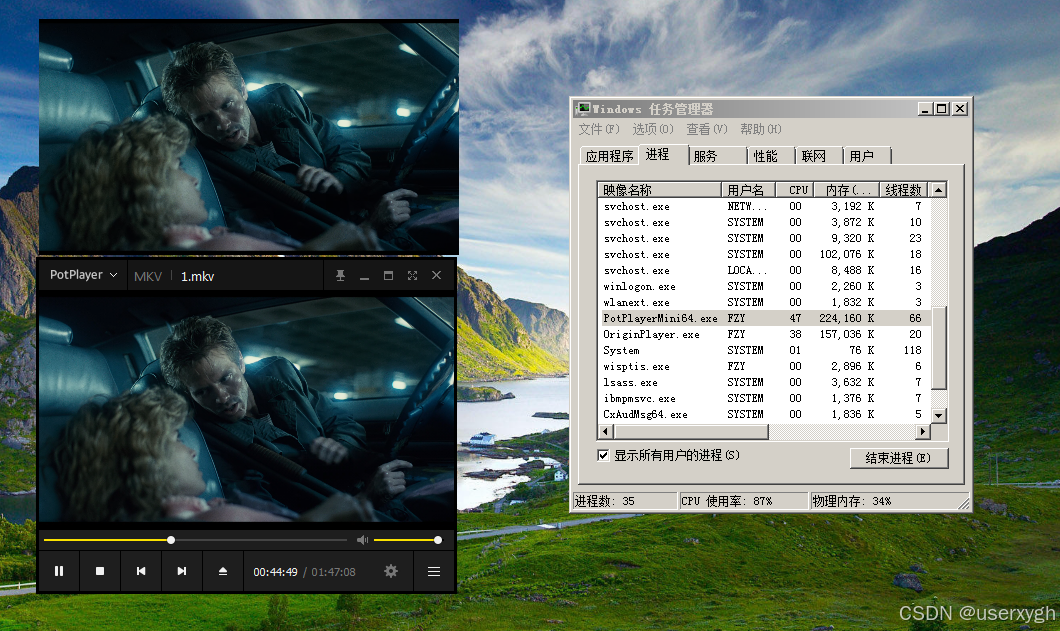Image resolution: width=1060 pixels, height=631 pixels.
Task: Click the total duration 01:47:08
Action: [333, 572]
